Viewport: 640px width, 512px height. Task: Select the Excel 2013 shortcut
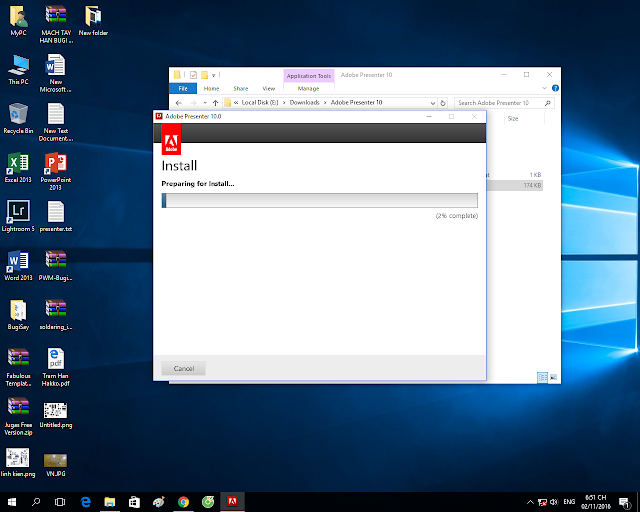(x=18, y=168)
